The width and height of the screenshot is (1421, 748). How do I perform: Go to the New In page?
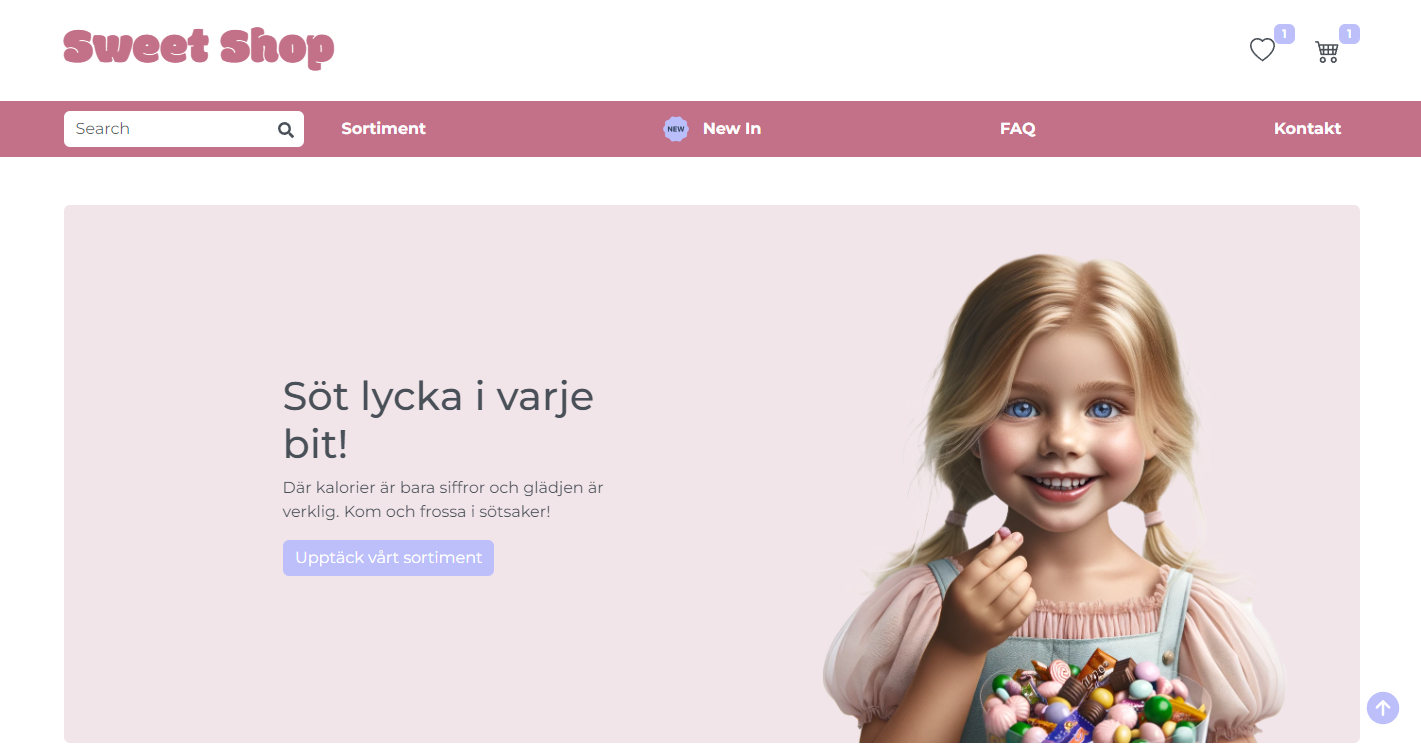(732, 128)
